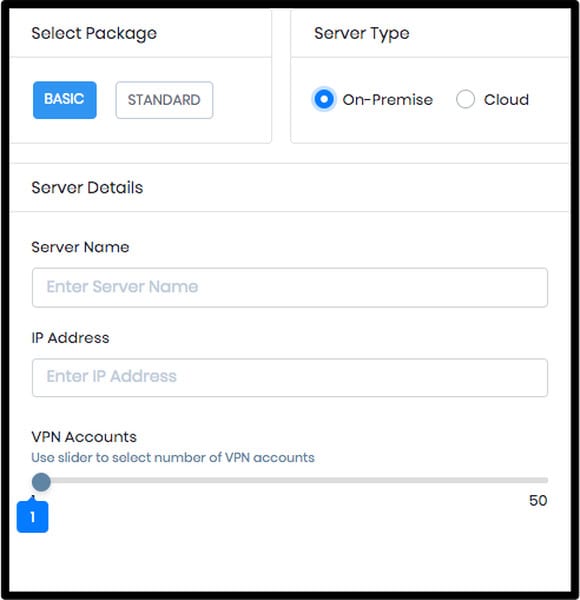The image size is (580, 600).
Task: Select the Cloud radio button
Action: tap(465, 99)
